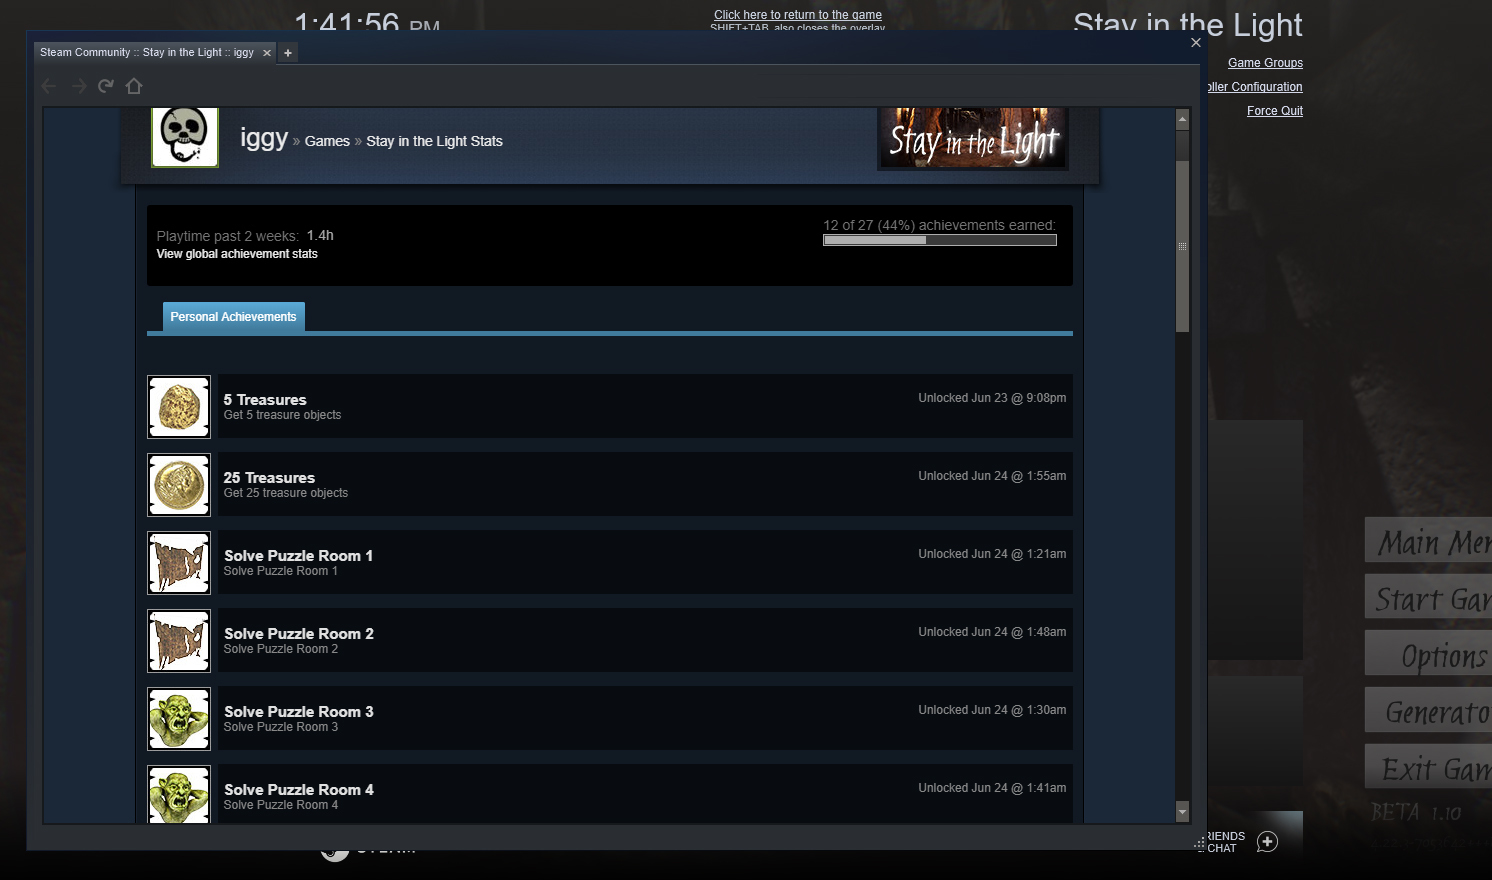Select the Personal Achievements tab
Image resolution: width=1492 pixels, height=880 pixels.
click(233, 317)
